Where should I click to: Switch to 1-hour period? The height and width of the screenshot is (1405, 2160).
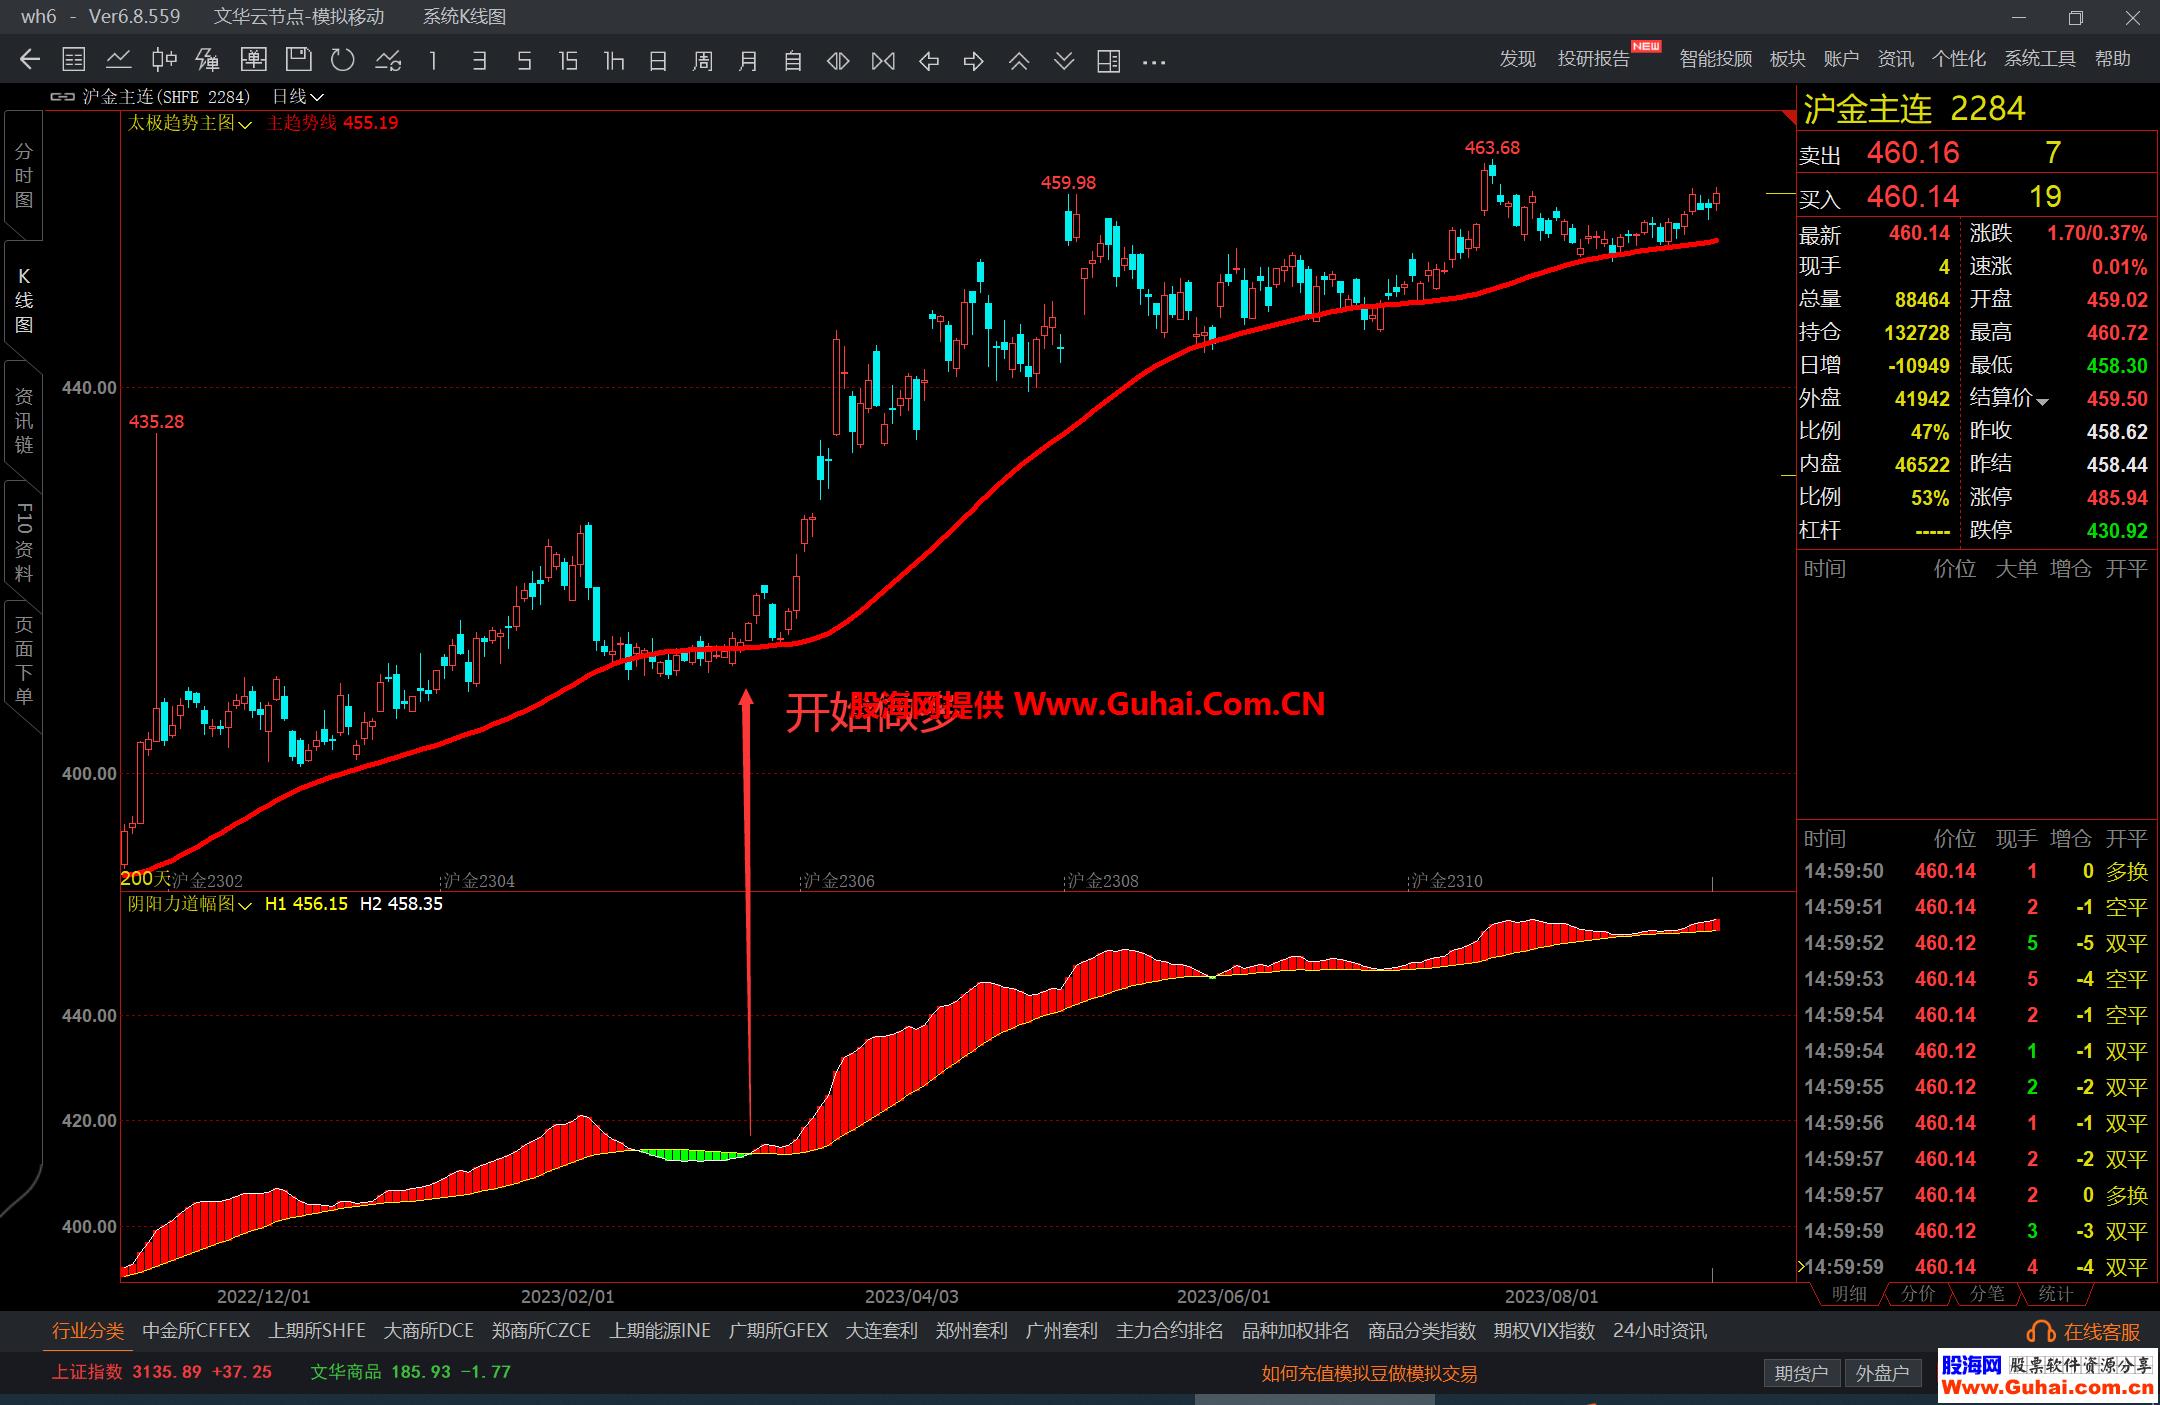click(614, 61)
